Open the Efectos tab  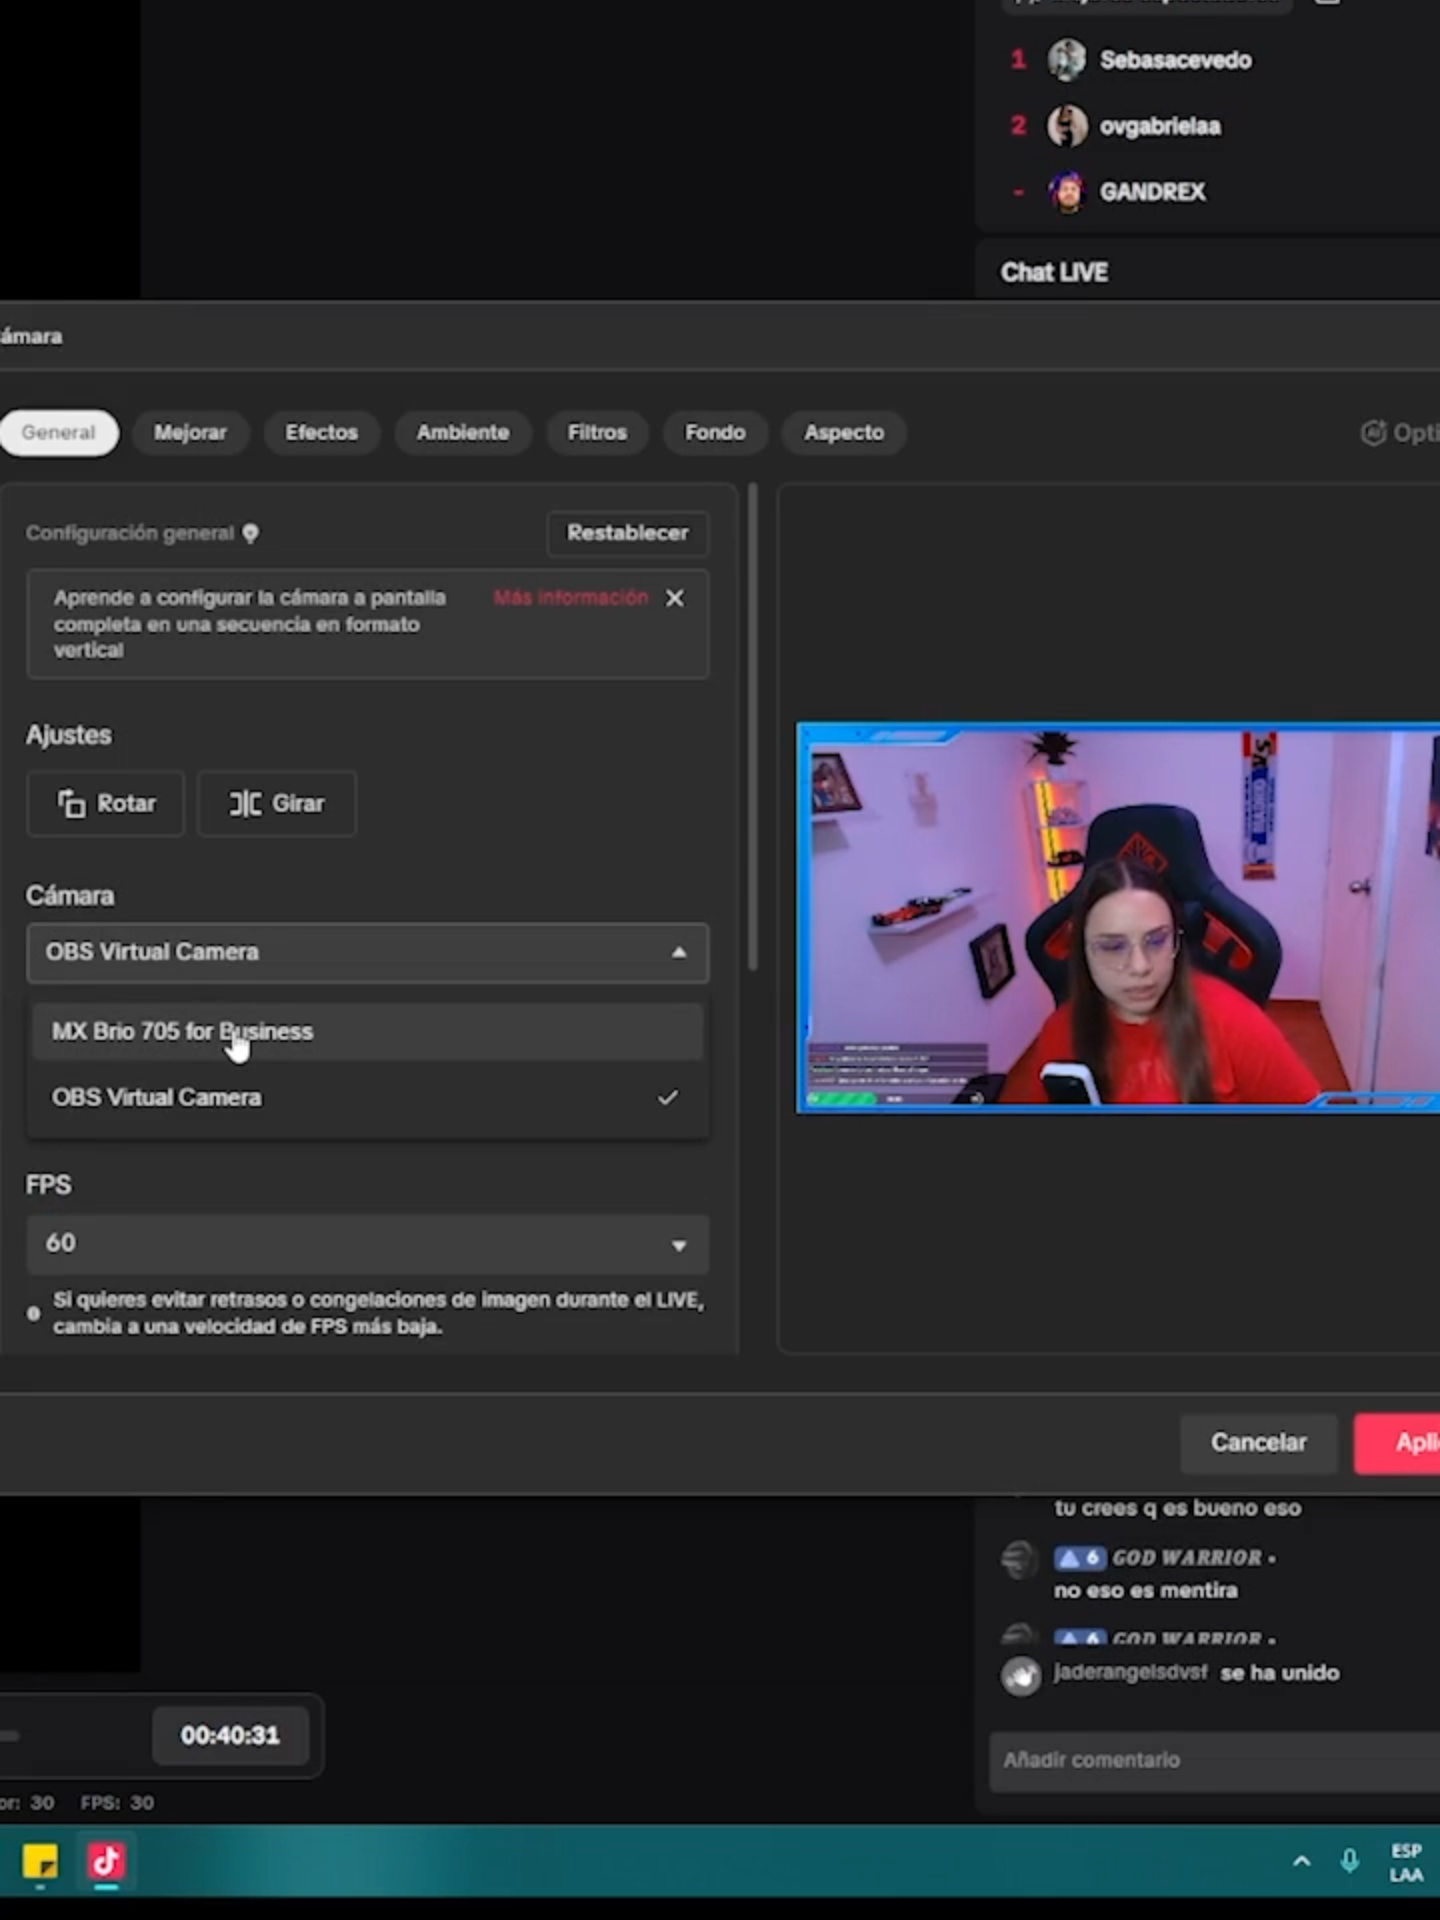321,433
